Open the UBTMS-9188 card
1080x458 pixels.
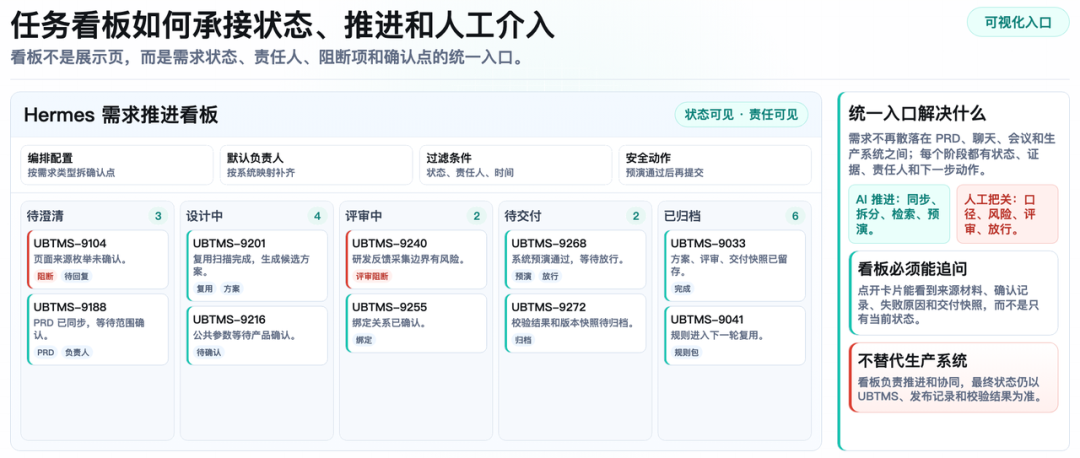97,329
